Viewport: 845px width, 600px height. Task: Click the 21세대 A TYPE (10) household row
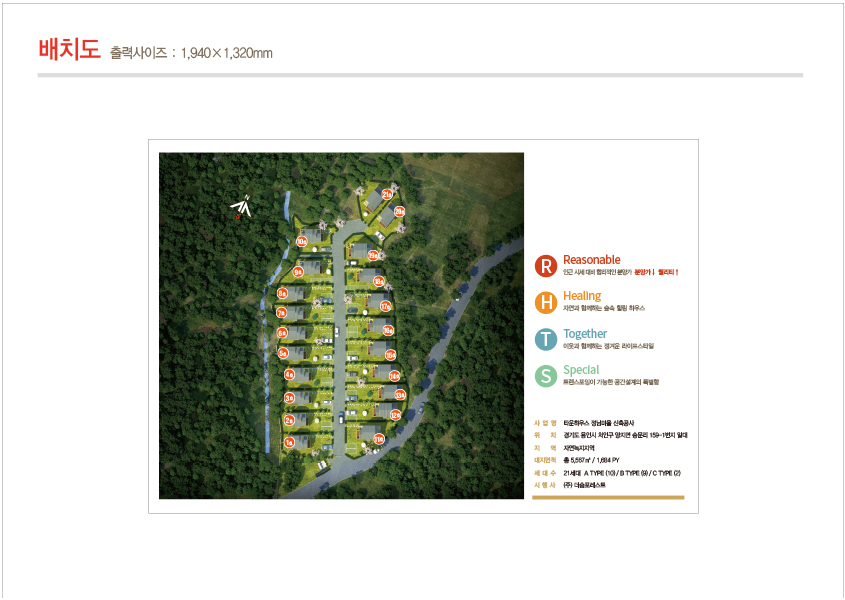[622, 473]
